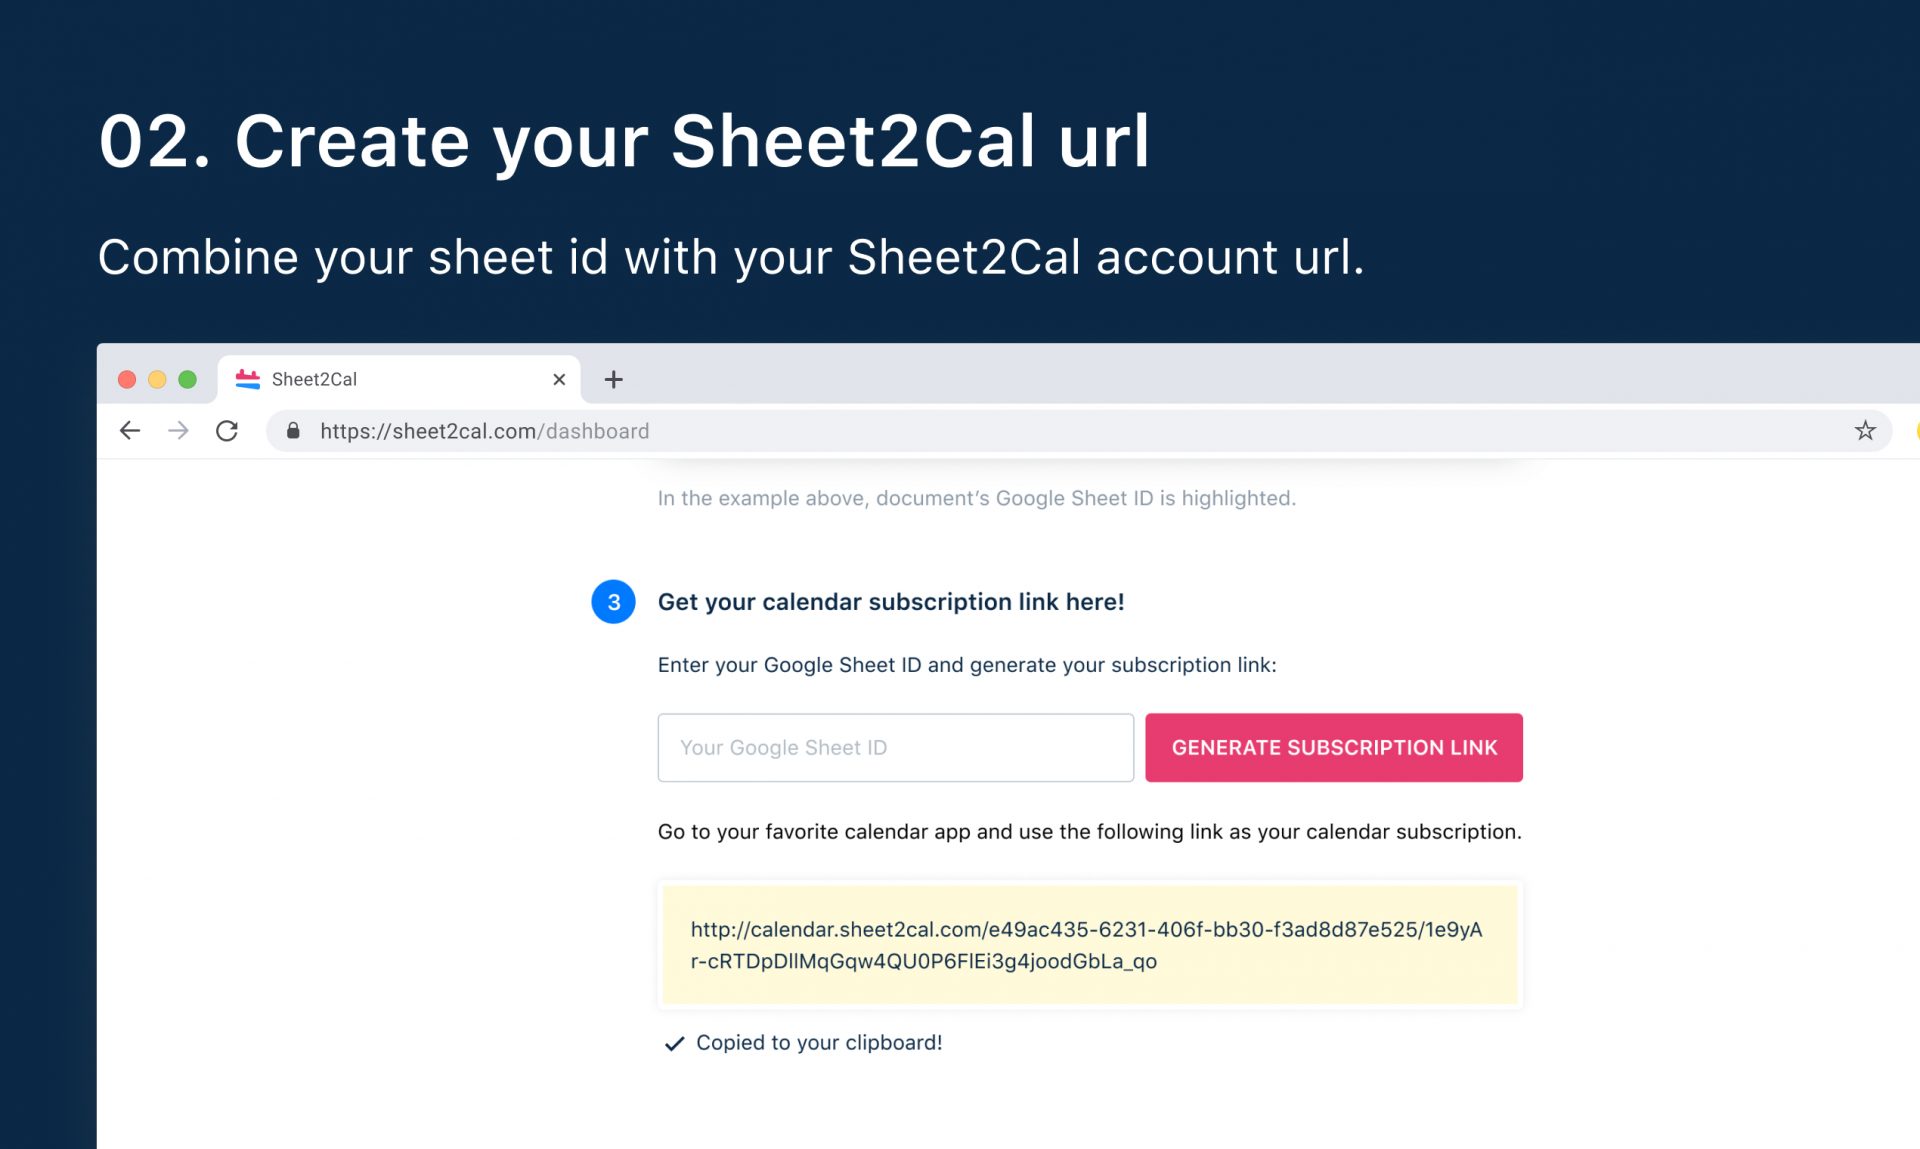Click the browser forward arrow
Viewport: 1920px width, 1149px height.
pos(178,431)
